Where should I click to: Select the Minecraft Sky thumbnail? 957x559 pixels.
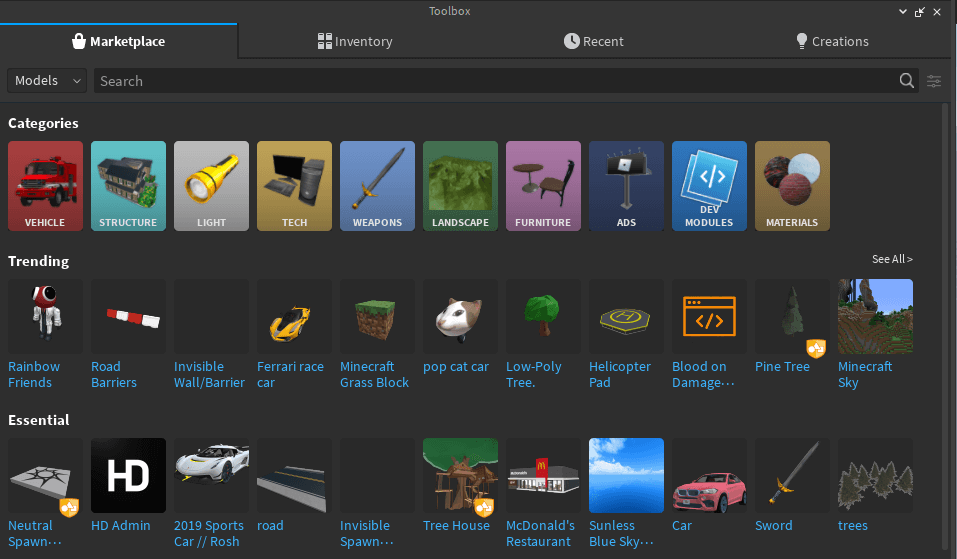point(875,316)
